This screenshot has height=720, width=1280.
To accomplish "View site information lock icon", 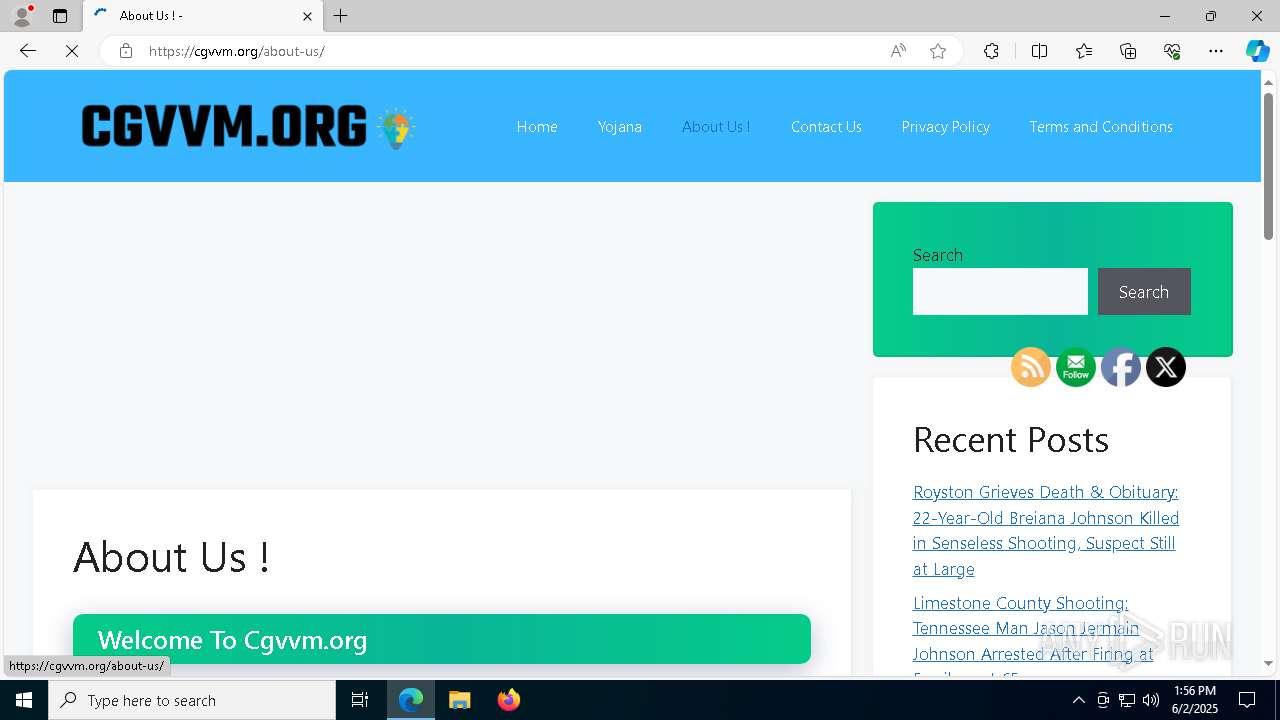I will pyautogui.click(x=126, y=51).
